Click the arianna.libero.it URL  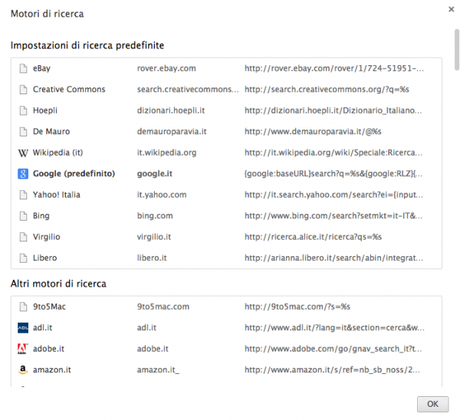(334, 258)
